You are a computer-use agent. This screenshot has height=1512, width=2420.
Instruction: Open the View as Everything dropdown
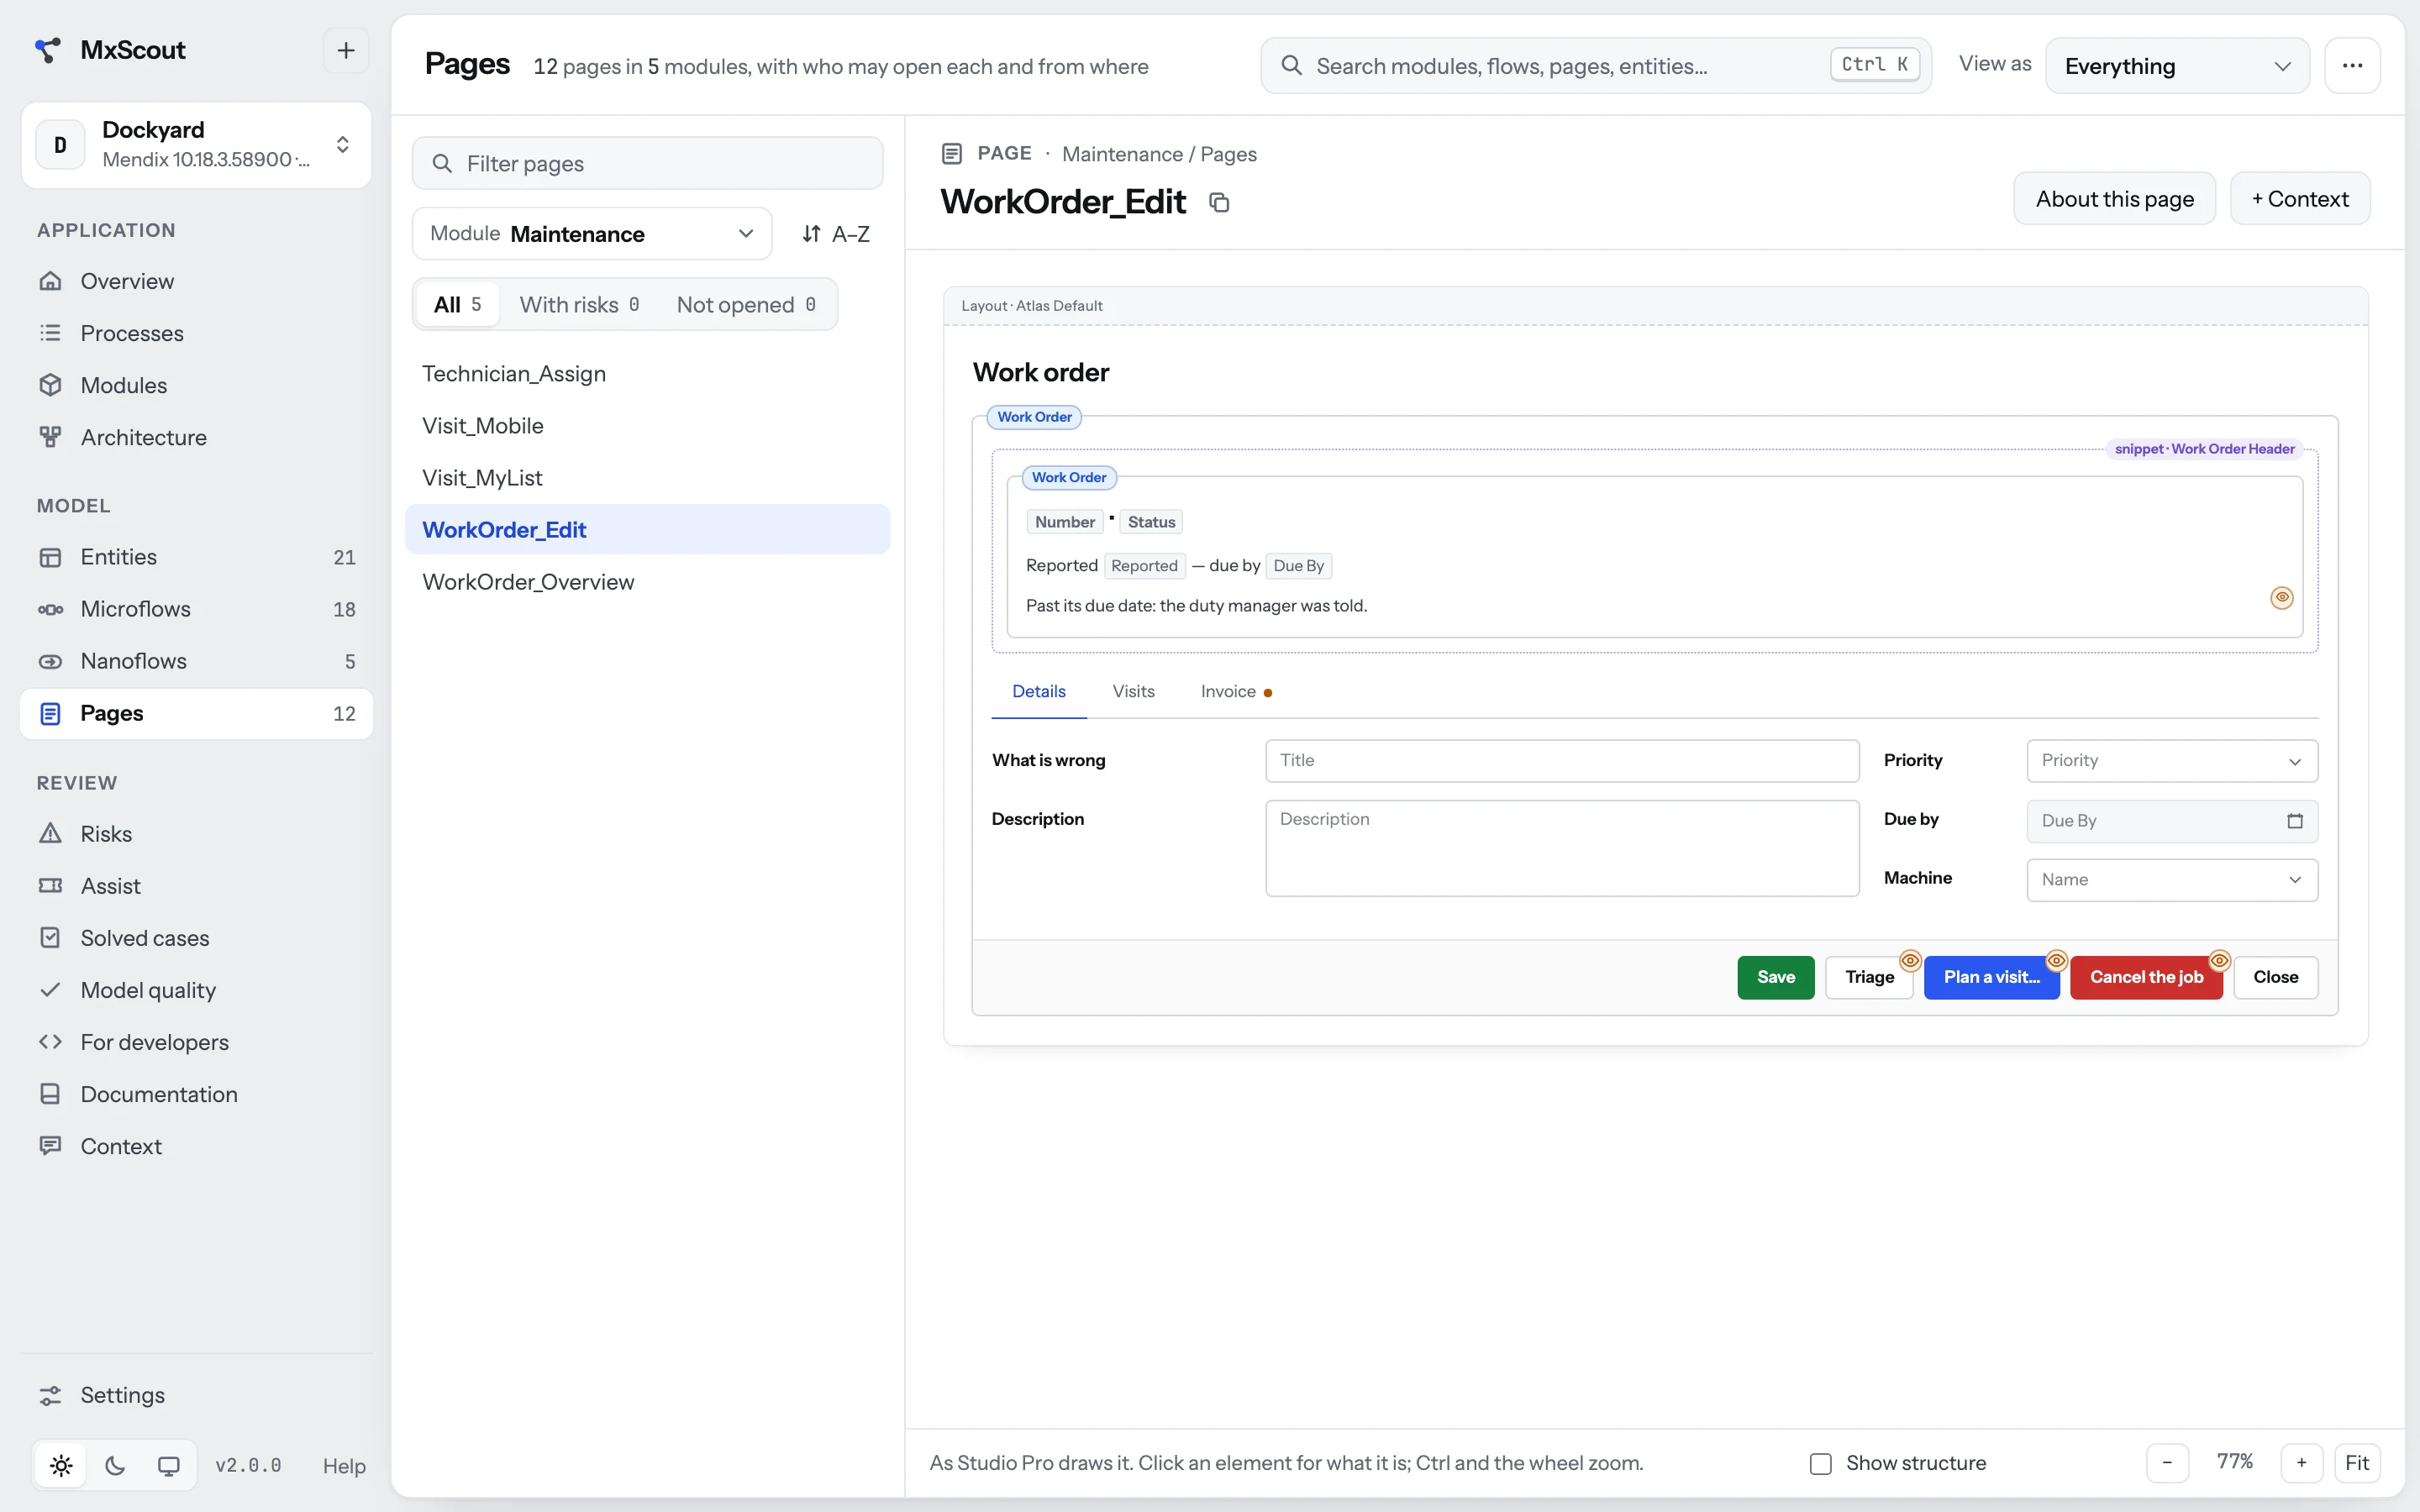click(2177, 66)
